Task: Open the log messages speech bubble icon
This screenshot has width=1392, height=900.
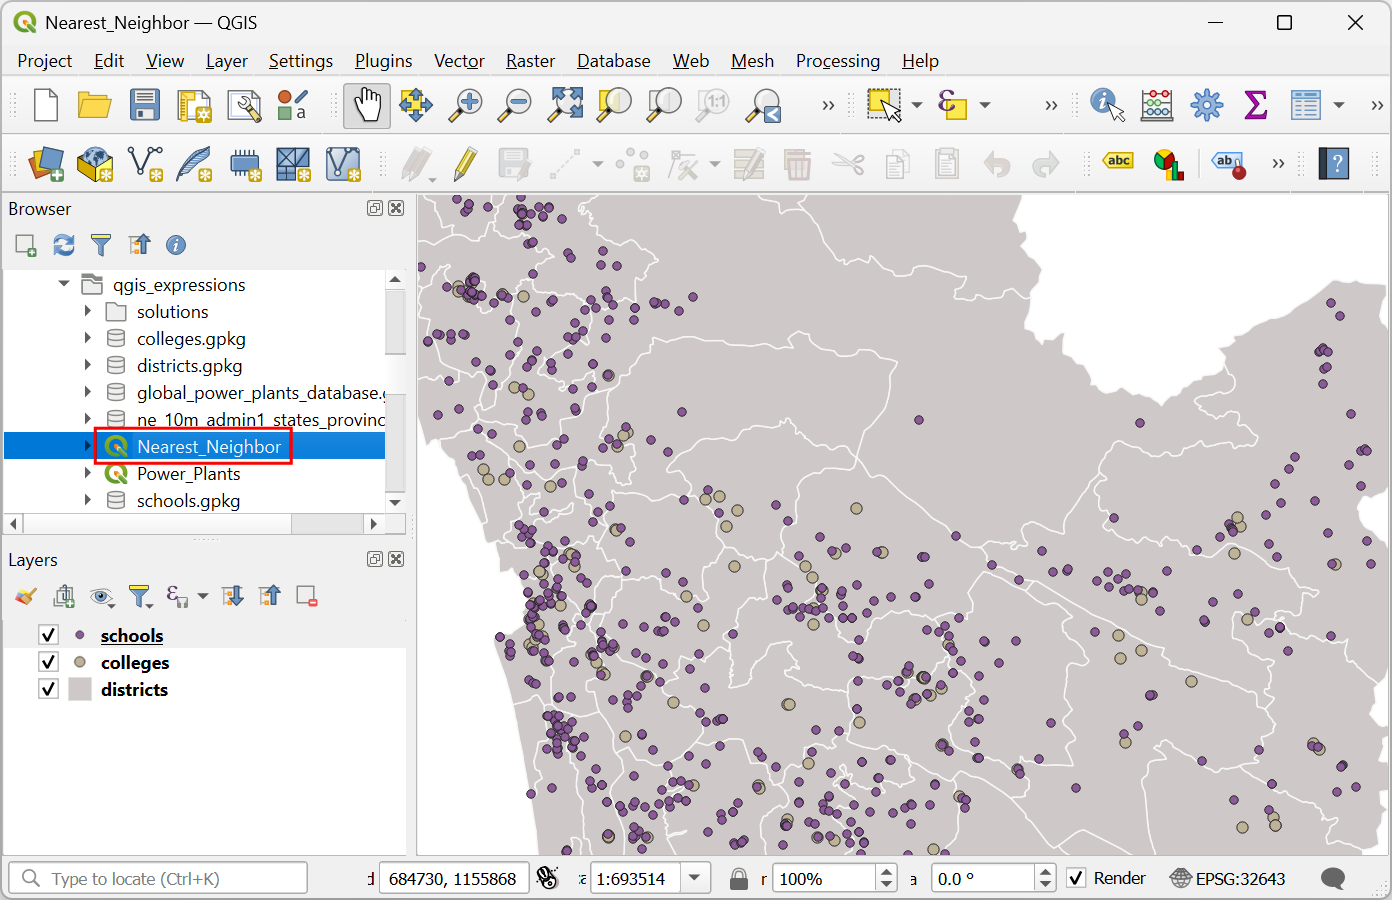Action: click(x=1333, y=879)
